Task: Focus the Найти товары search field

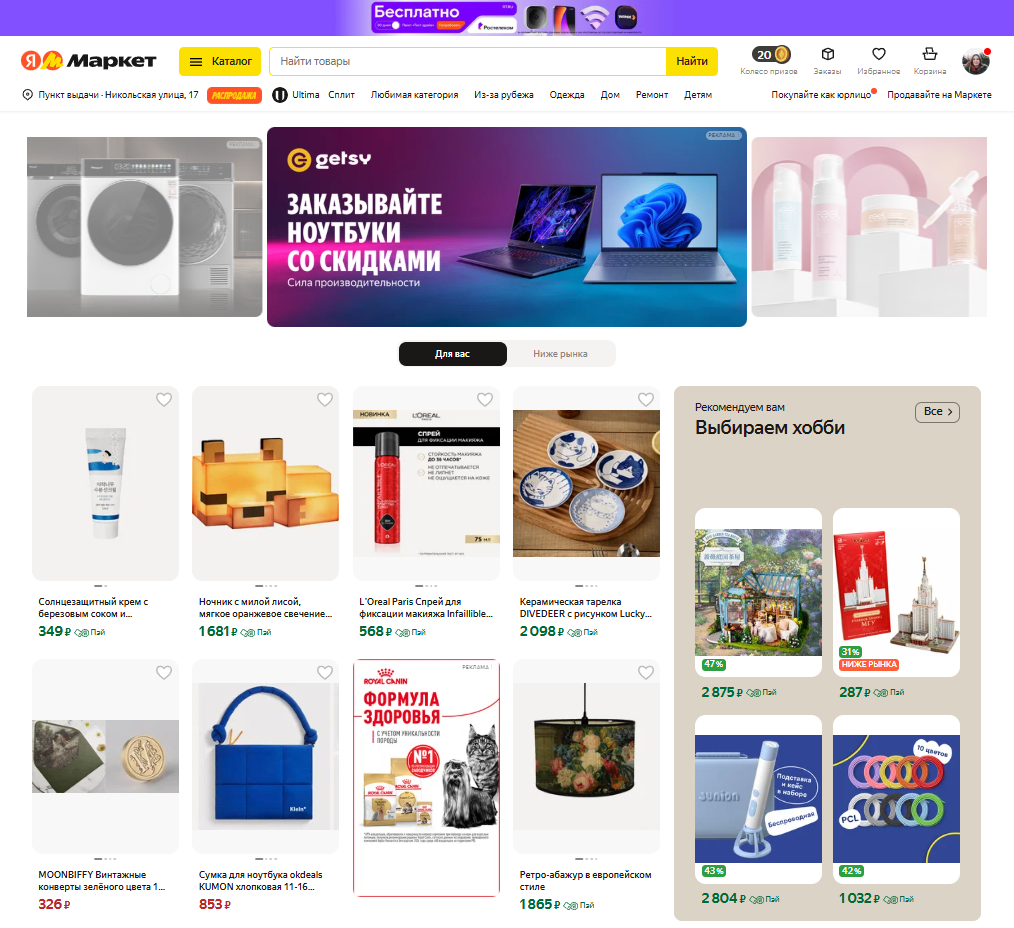Action: pos(468,61)
